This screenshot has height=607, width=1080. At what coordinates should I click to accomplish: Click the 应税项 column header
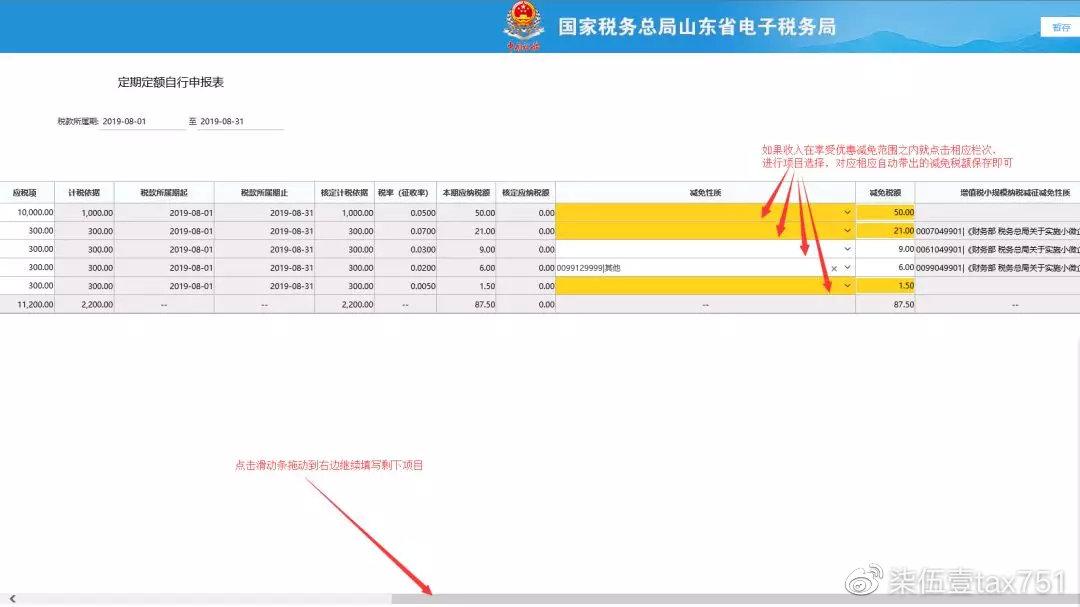pyautogui.click(x=25, y=193)
